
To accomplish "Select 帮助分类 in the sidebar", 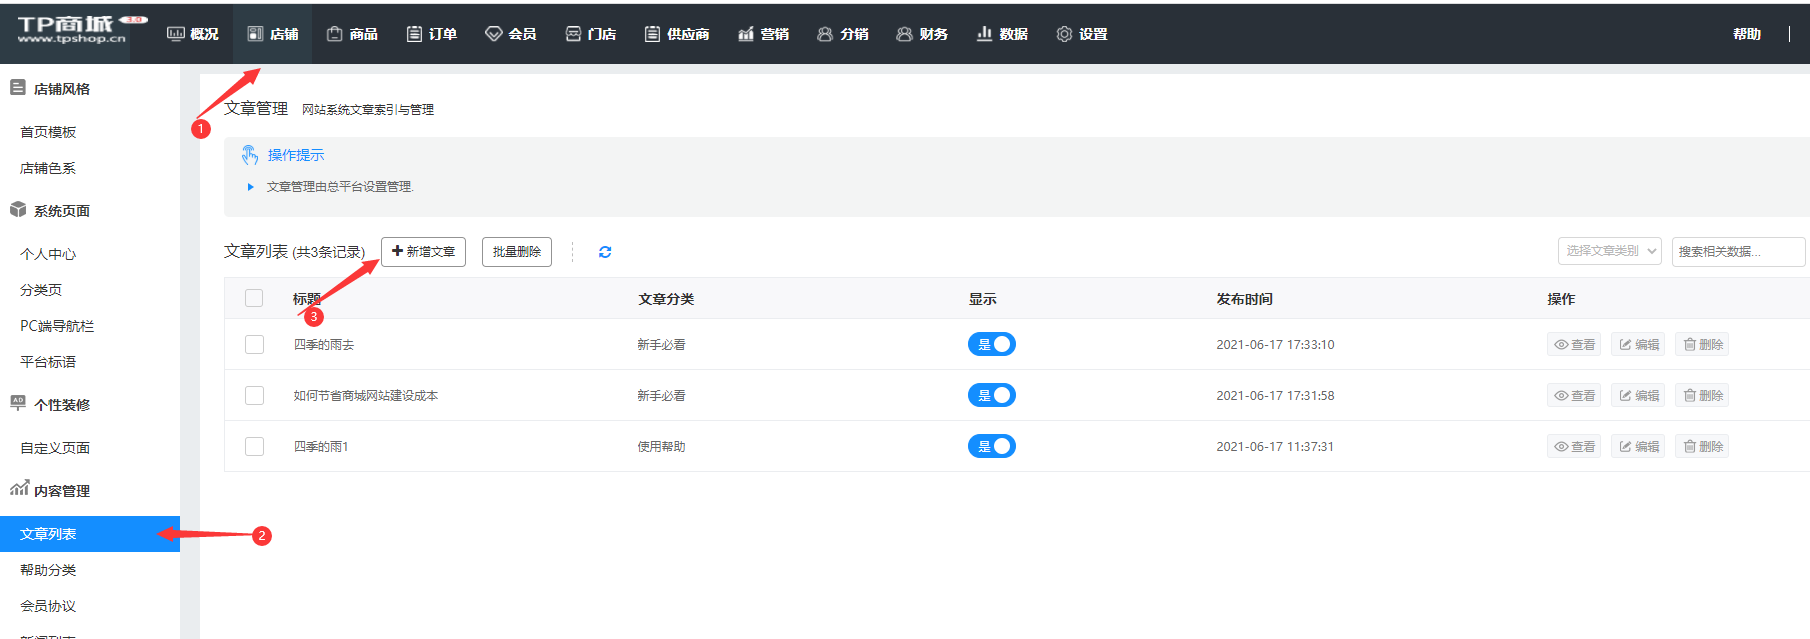I will pos(48,570).
